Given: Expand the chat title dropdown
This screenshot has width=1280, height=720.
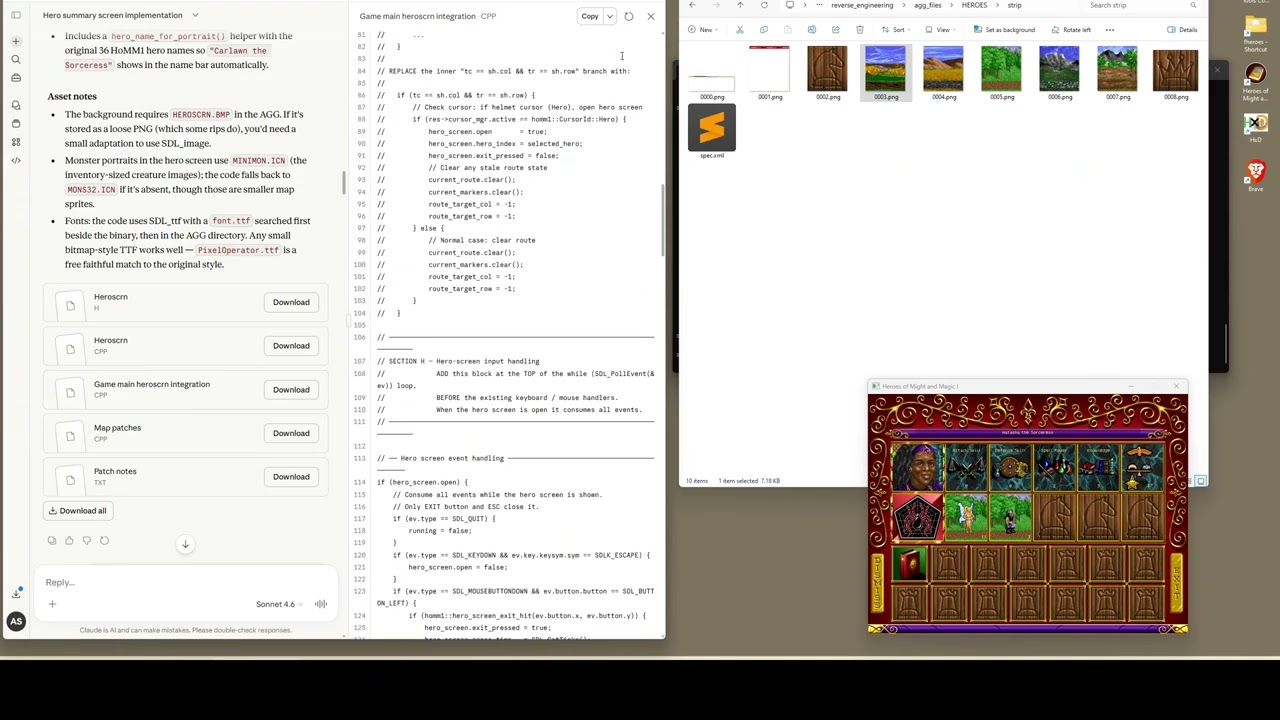Looking at the screenshot, I should (195, 15).
